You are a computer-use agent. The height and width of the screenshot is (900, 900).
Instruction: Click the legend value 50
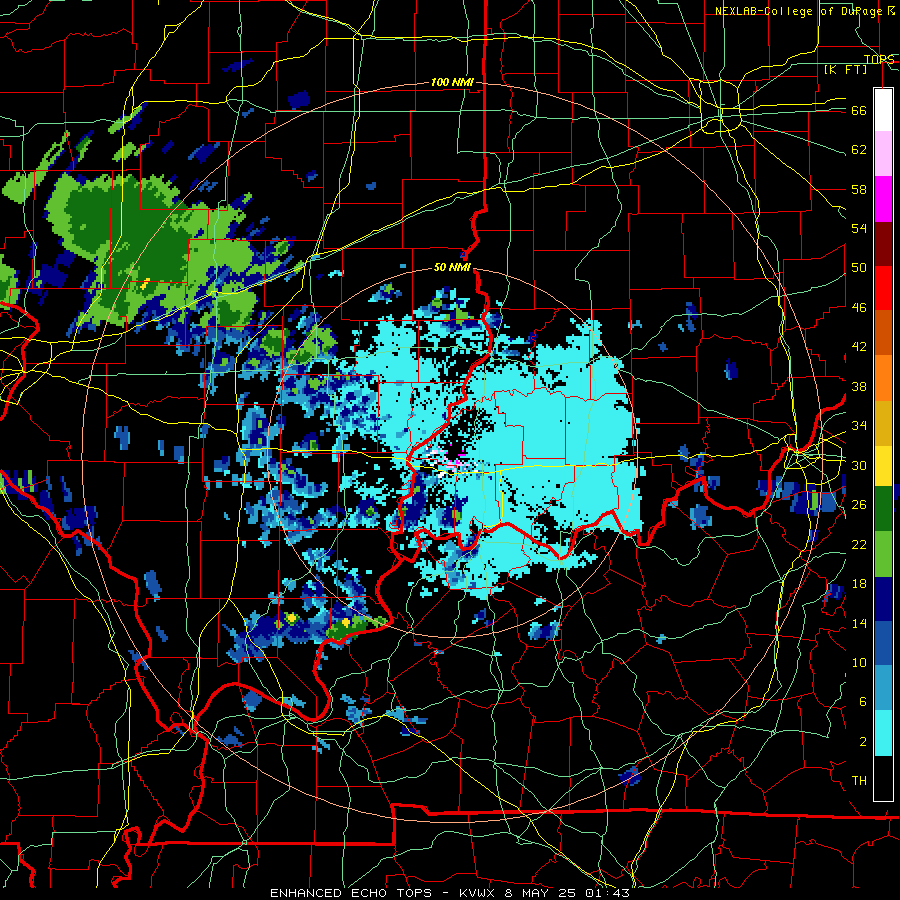click(x=859, y=268)
